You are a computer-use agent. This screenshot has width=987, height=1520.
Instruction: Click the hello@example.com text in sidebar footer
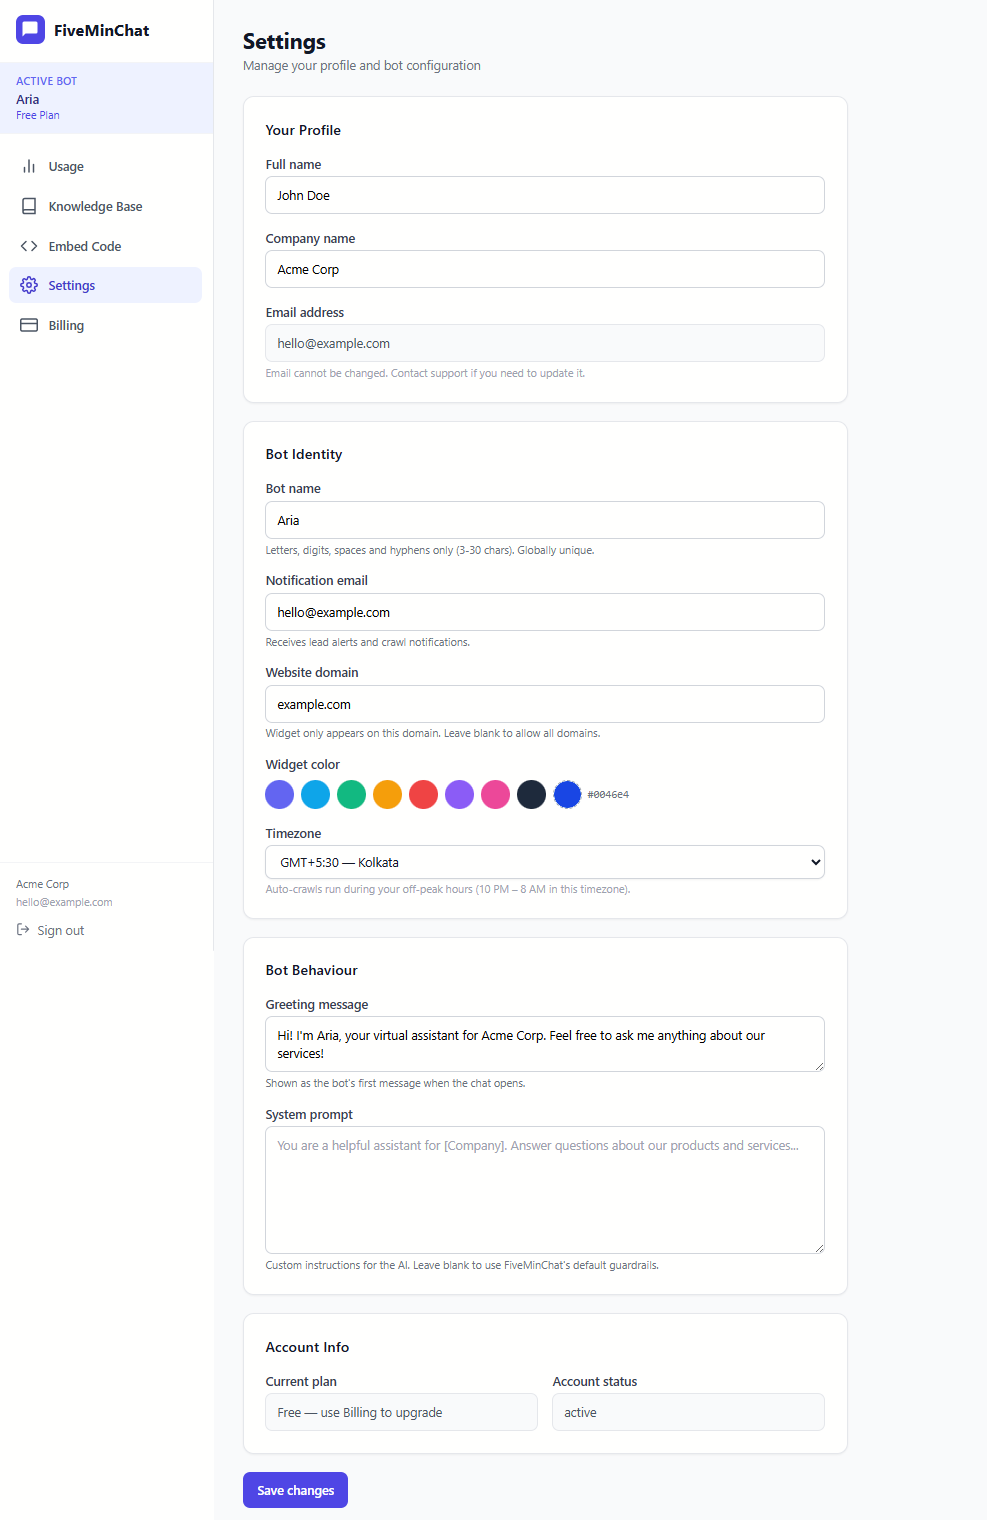(x=64, y=902)
